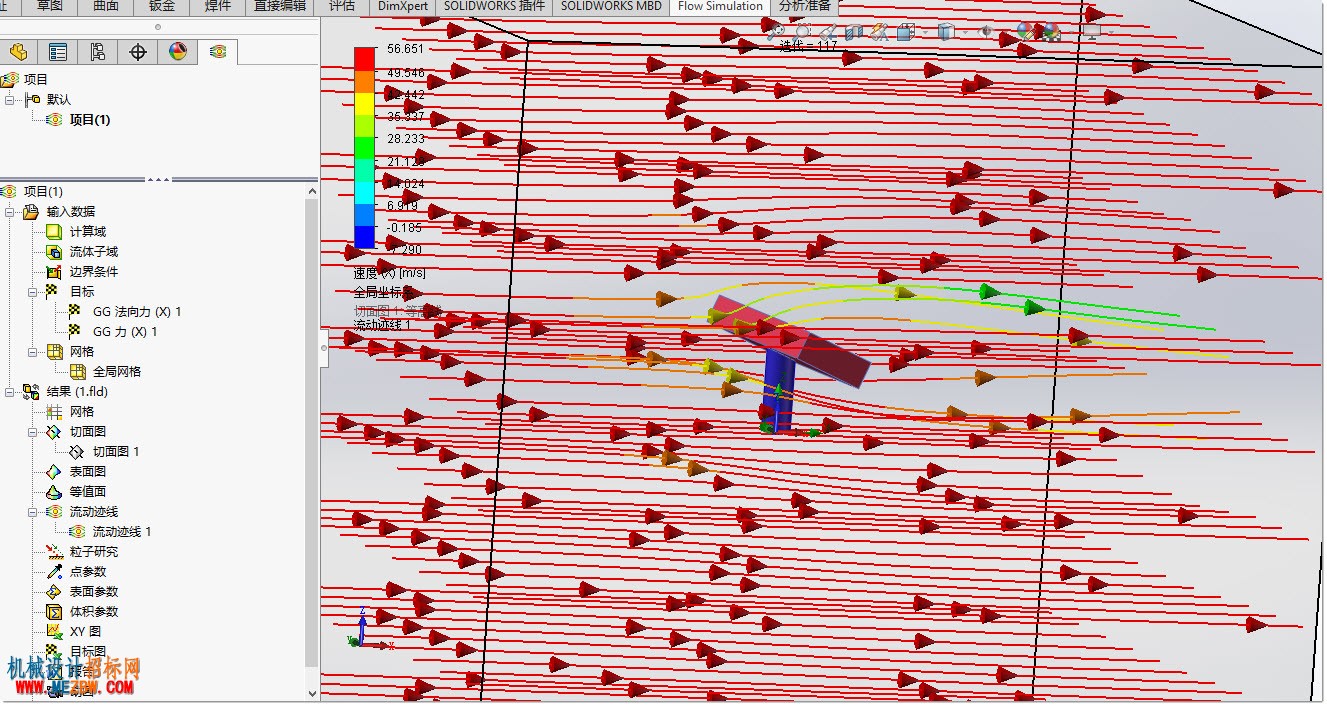Select the Flow Simulation analysis panel tab
The width and height of the screenshot is (1327, 706).
tap(218, 52)
